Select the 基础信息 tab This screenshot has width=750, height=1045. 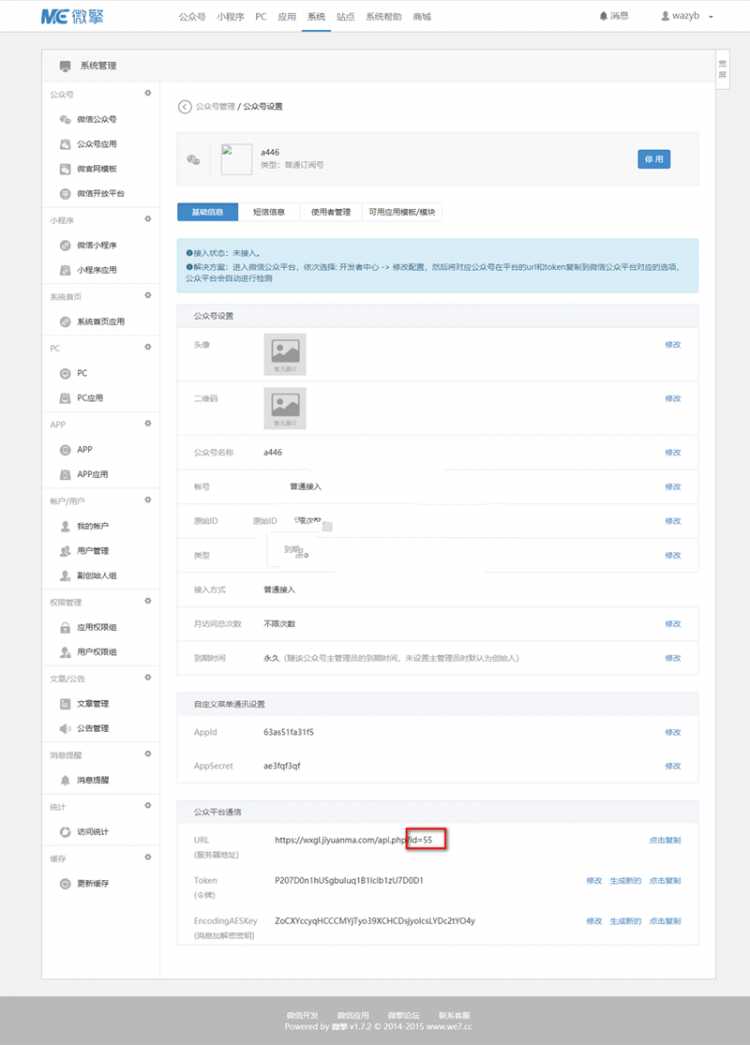click(x=207, y=212)
